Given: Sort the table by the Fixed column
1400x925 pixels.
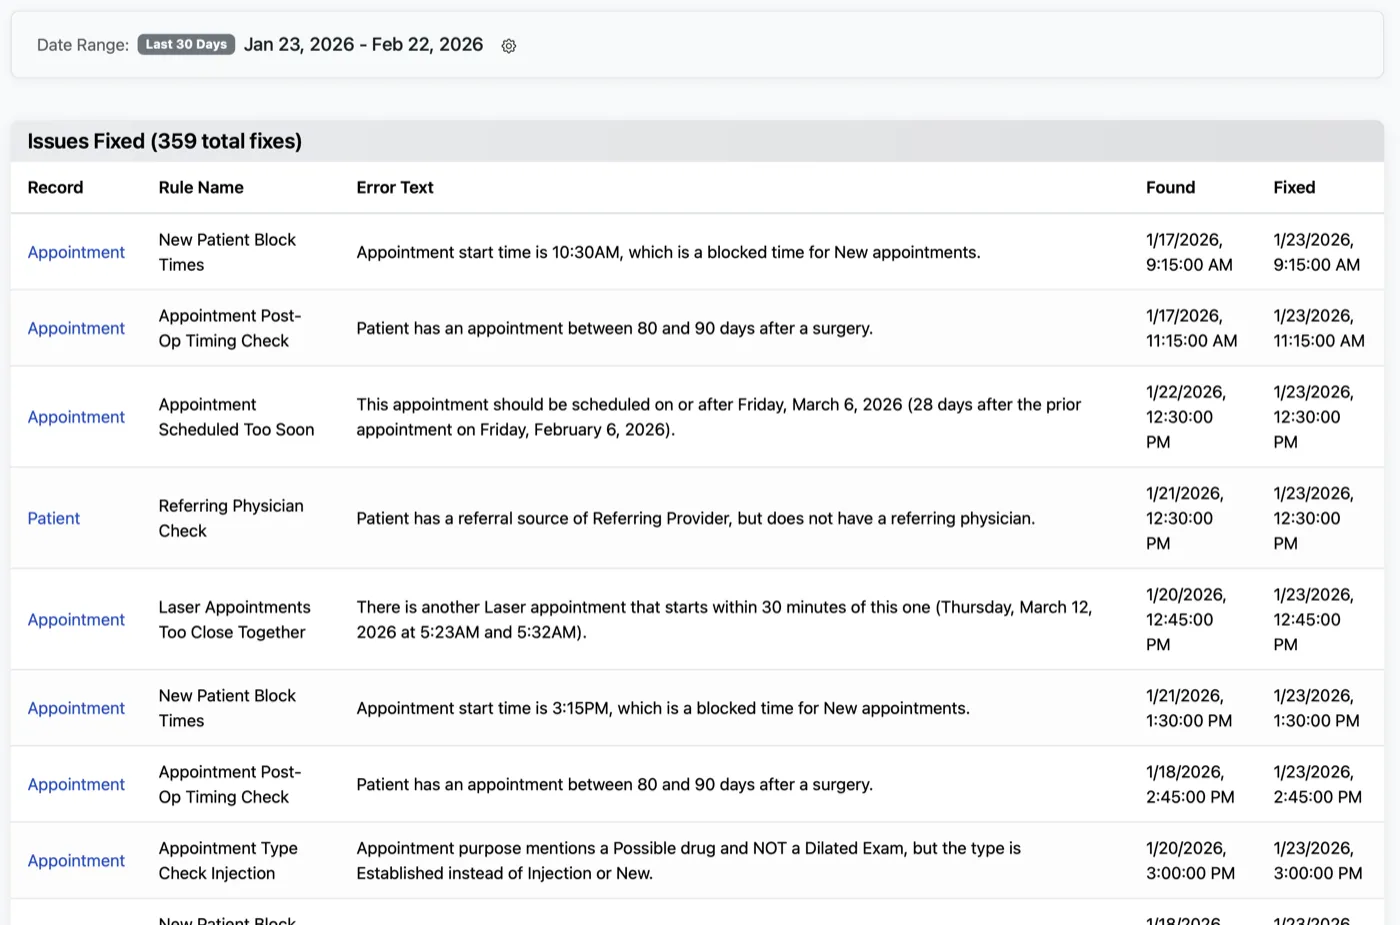Looking at the screenshot, I should coord(1294,187).
